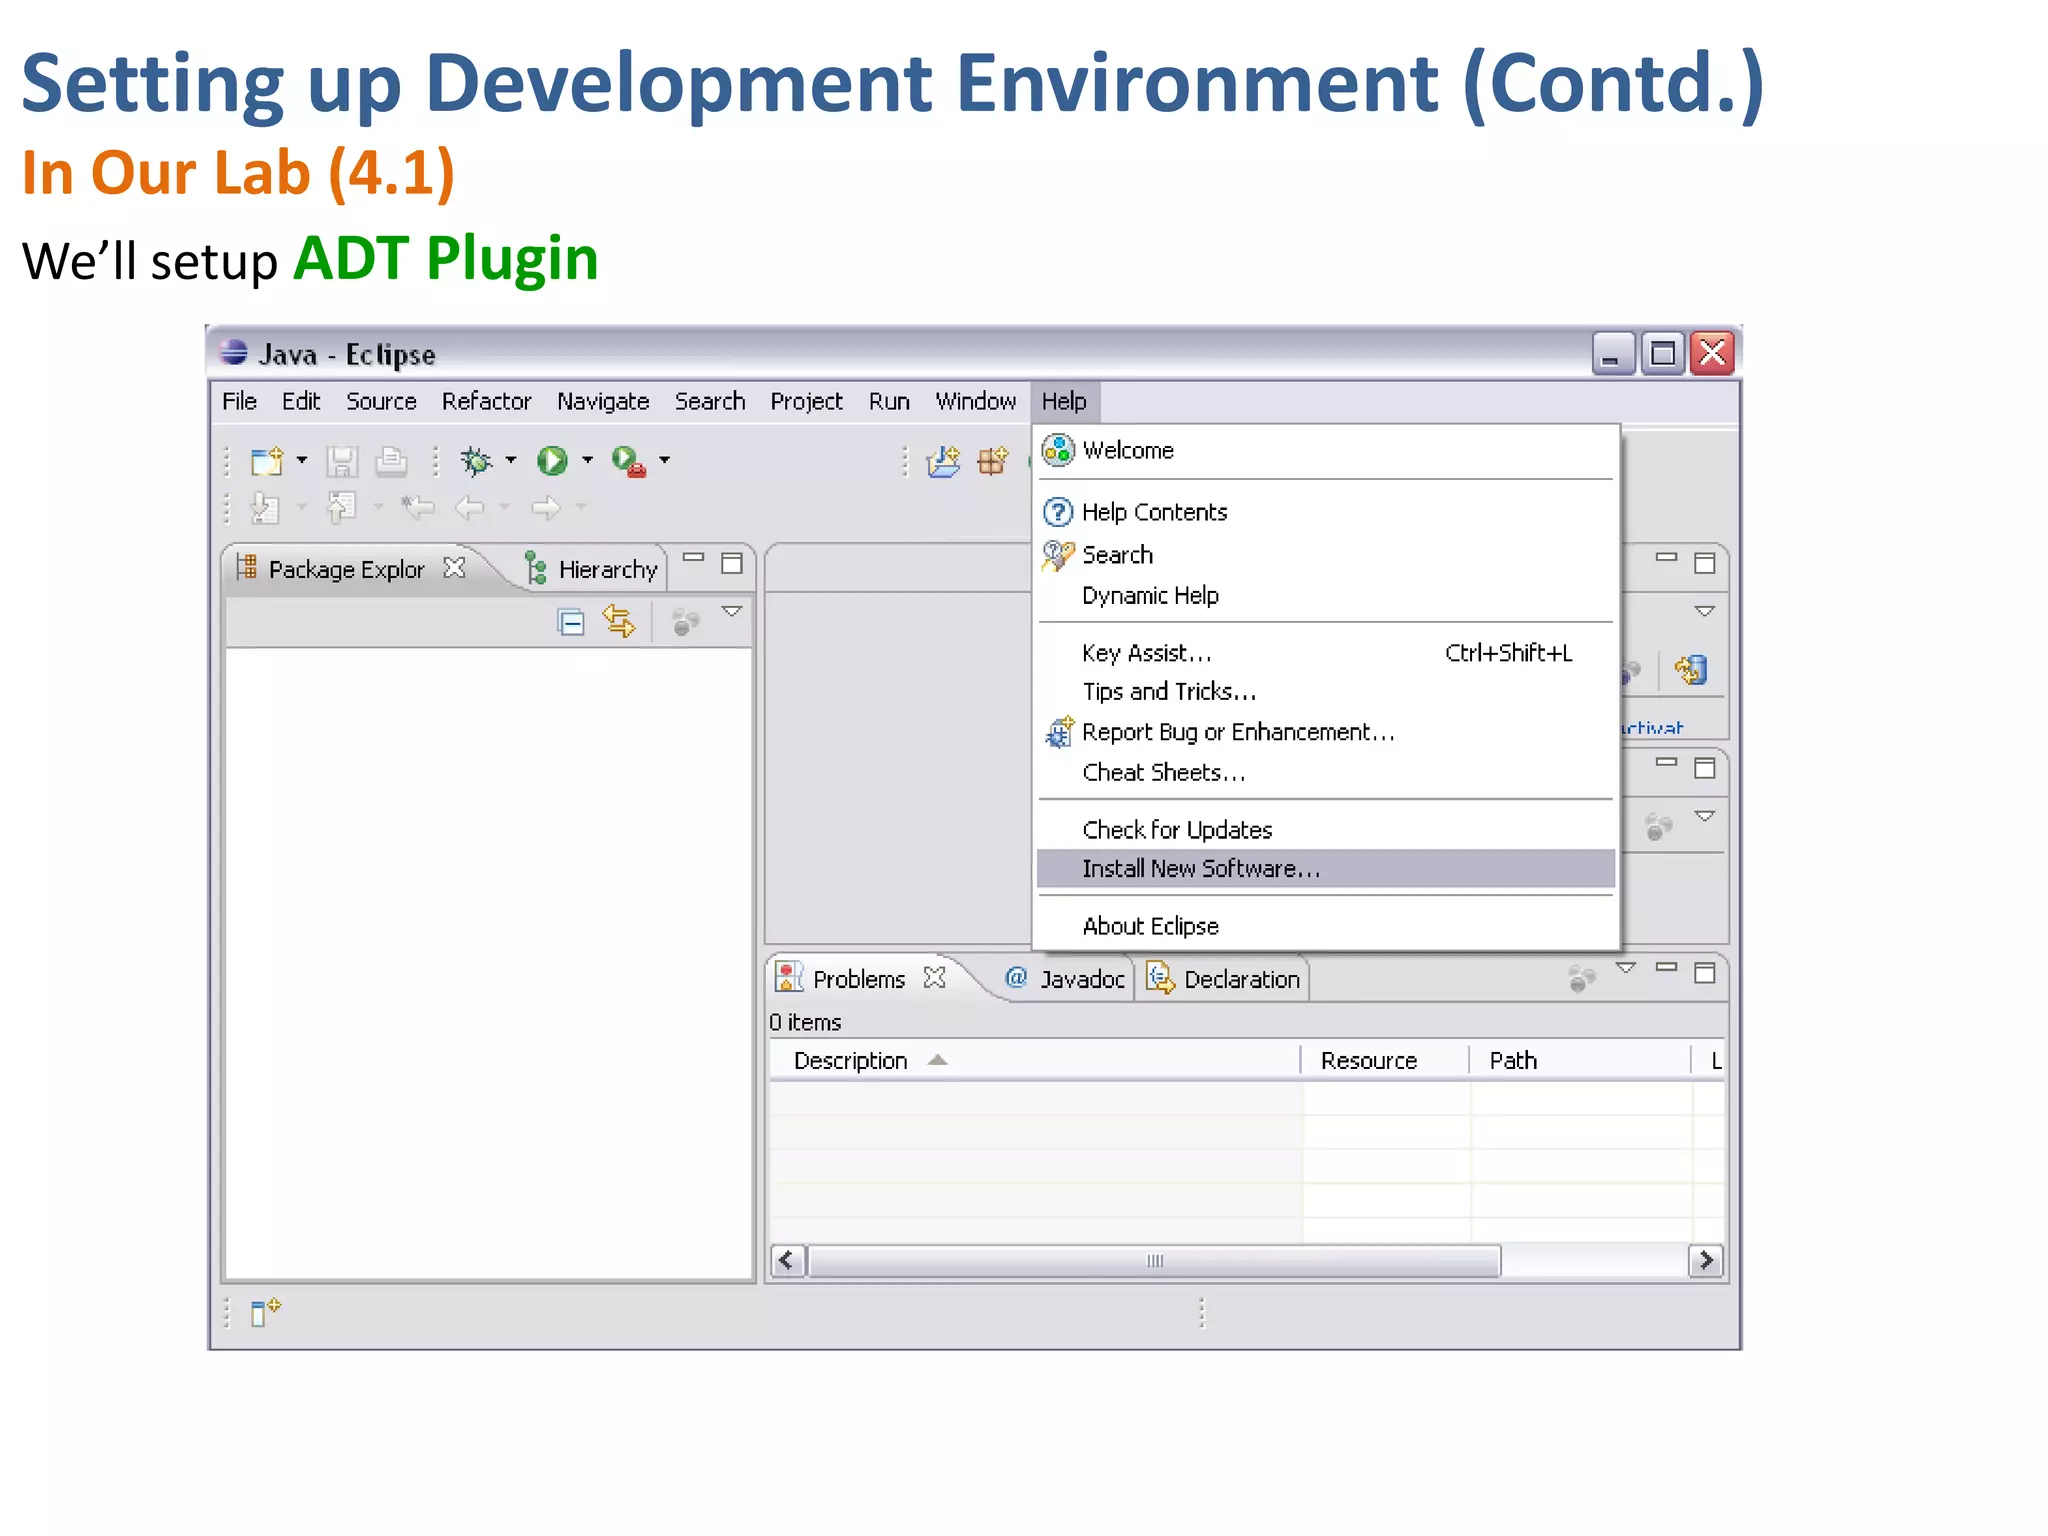
Task: Close the Problems tab
Action: 935,977
